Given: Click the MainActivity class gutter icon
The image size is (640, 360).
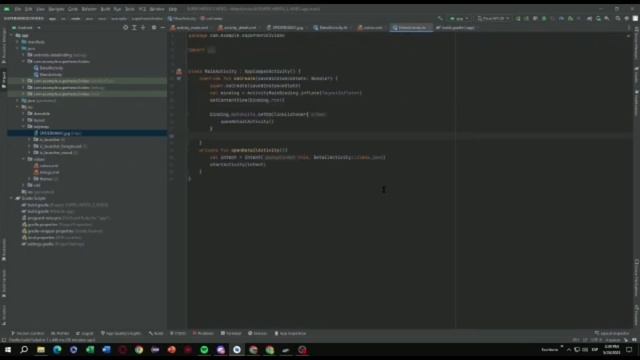Looking at the screenshot, I should (179, 71).
